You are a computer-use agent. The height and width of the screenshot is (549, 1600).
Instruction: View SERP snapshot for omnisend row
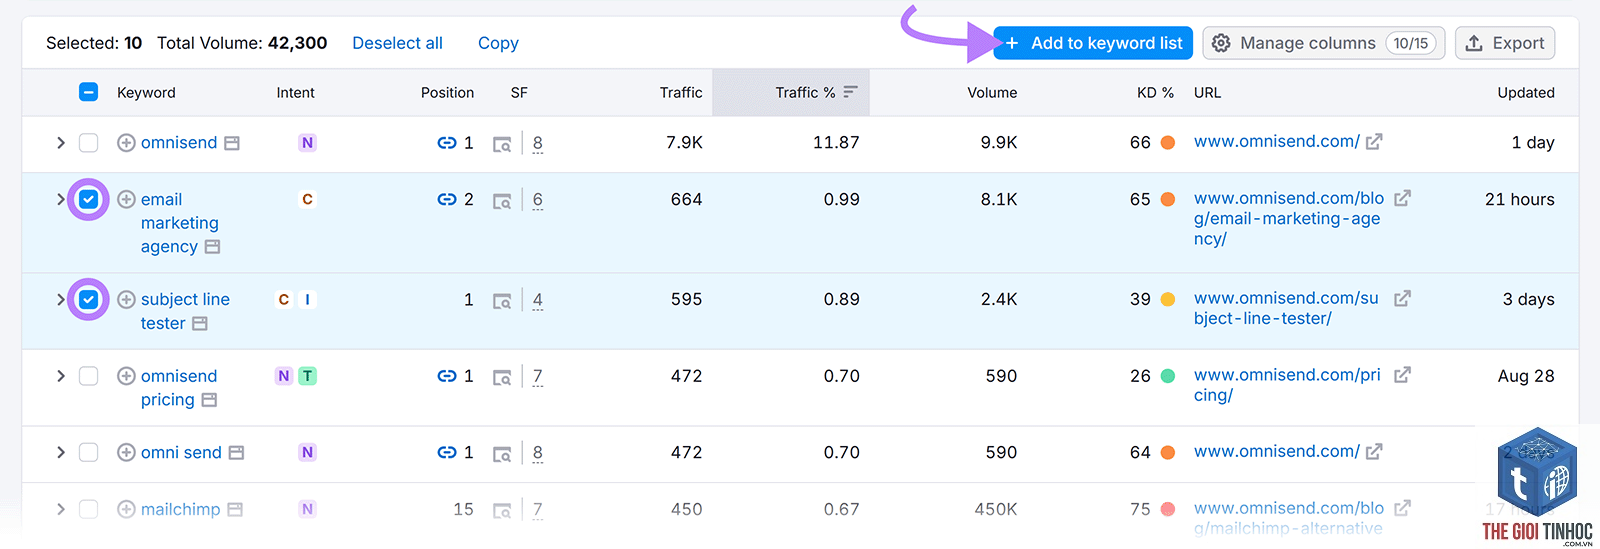click(502, 144)
